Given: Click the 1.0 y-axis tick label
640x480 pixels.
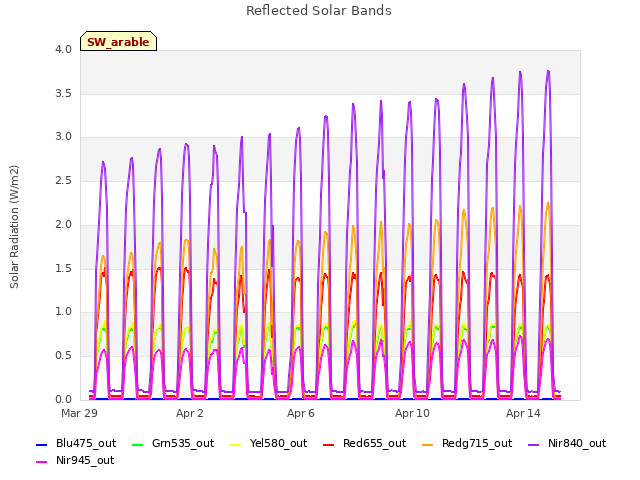Looking at the screenshot, I should click(x=63, y=312).
